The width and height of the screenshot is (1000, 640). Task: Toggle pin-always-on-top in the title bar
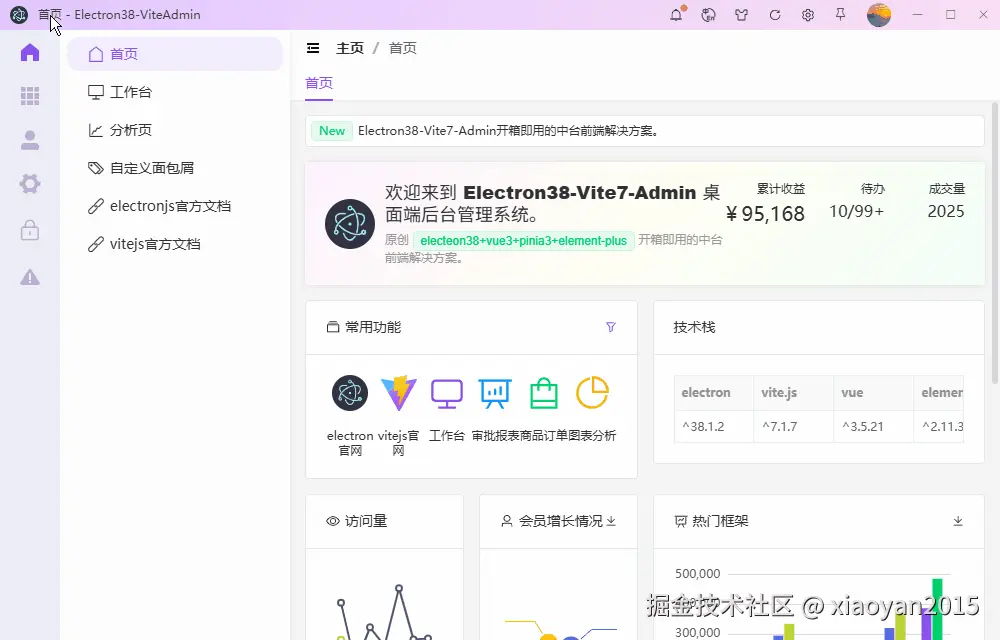[x=841, y=15]
